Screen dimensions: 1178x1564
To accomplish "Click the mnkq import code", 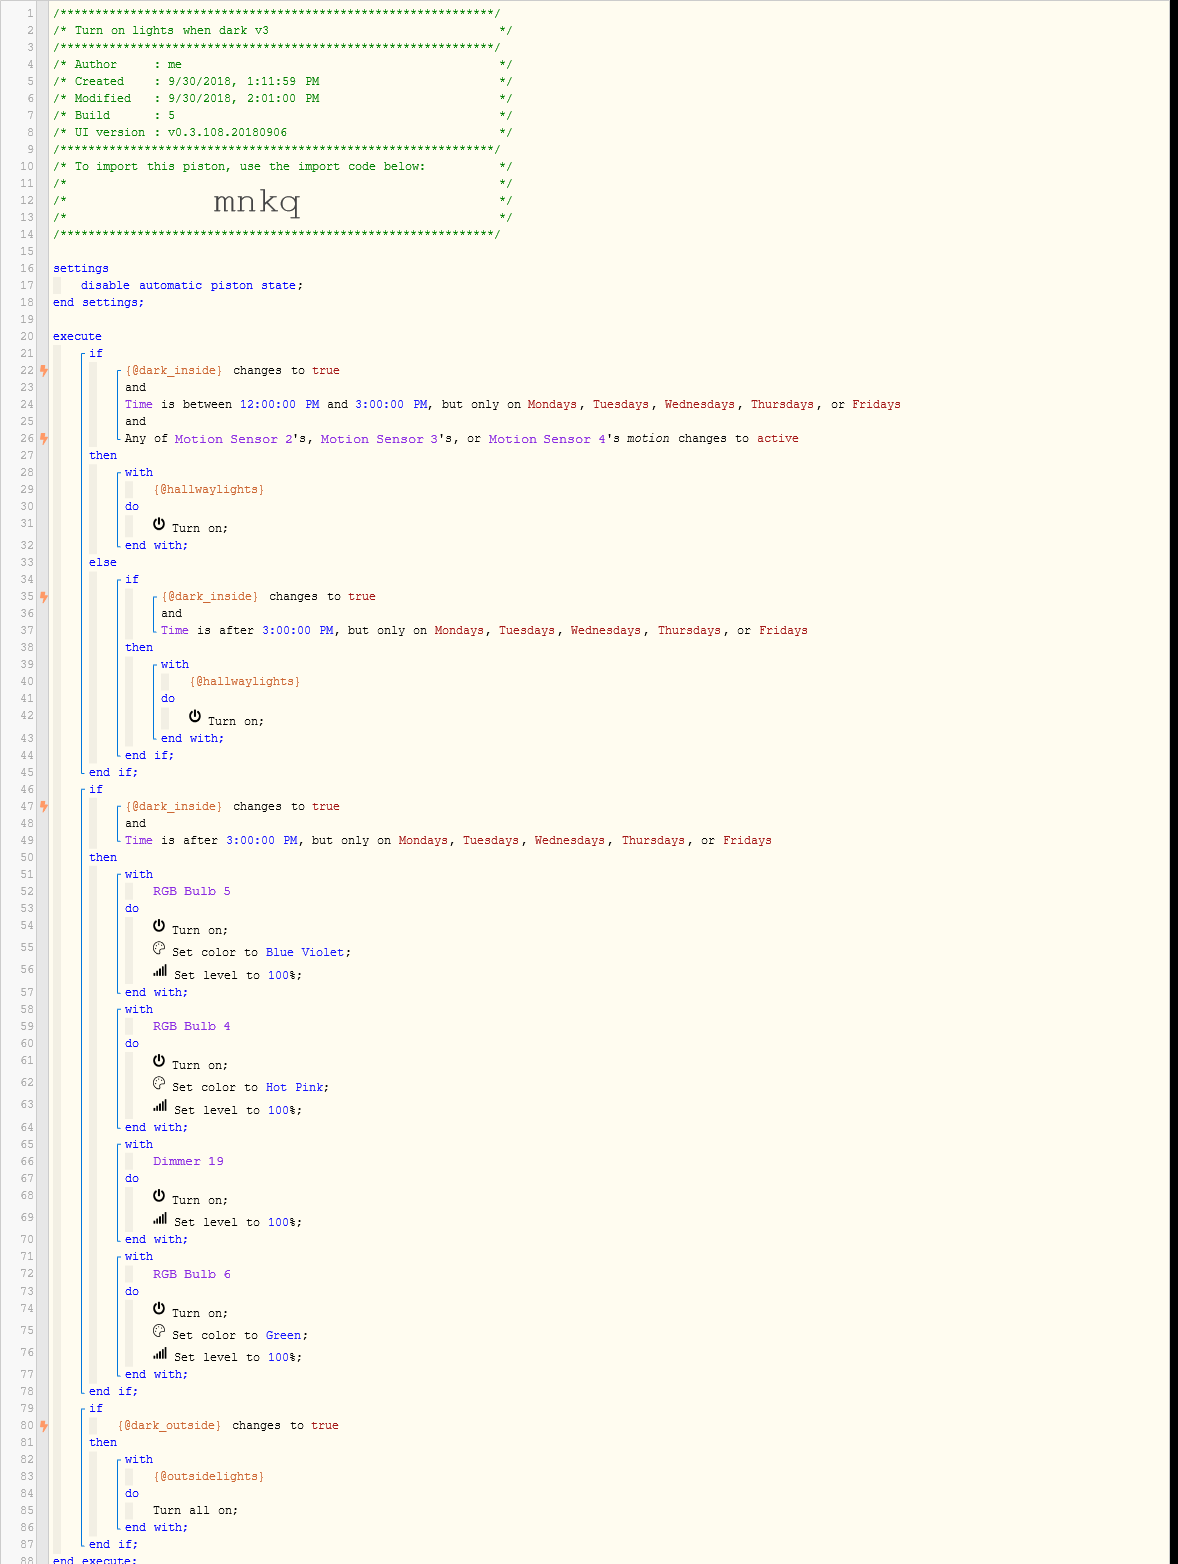I will coord(256,202).
